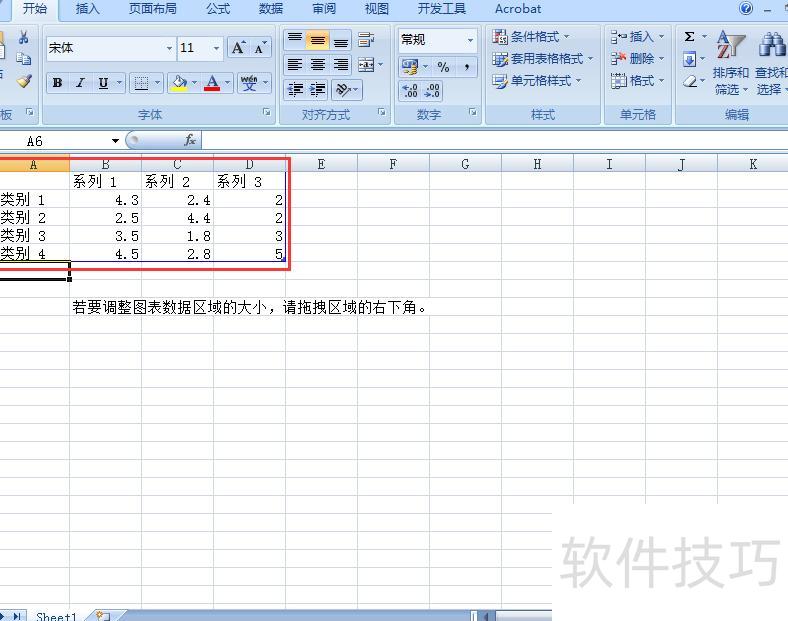Switch to 插入 Insert tab

87,9
